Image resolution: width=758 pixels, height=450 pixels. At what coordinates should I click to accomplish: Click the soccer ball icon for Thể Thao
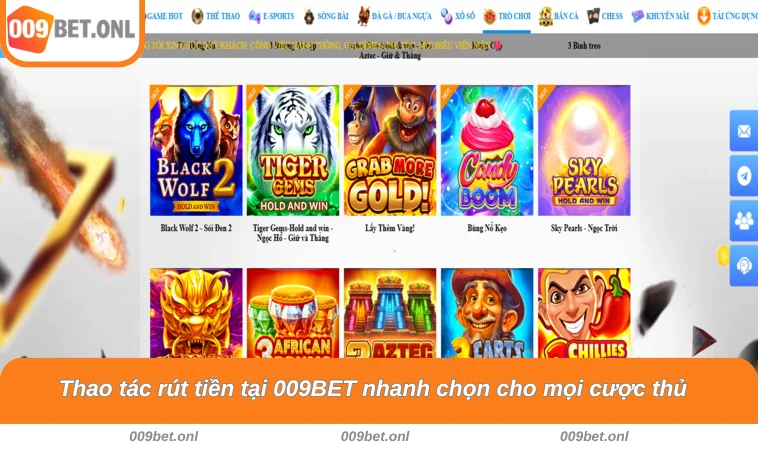(x=197, y=16)
